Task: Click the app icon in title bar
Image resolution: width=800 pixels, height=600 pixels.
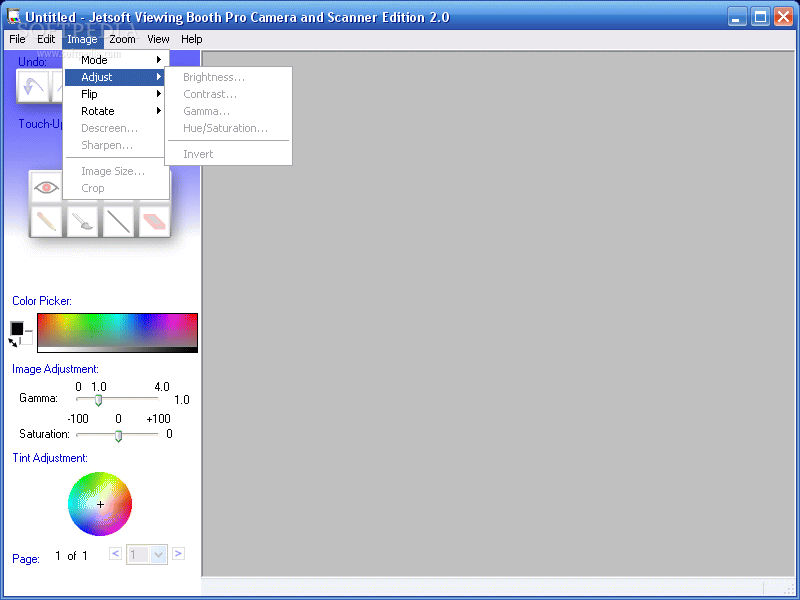Action: coord(14,17)
